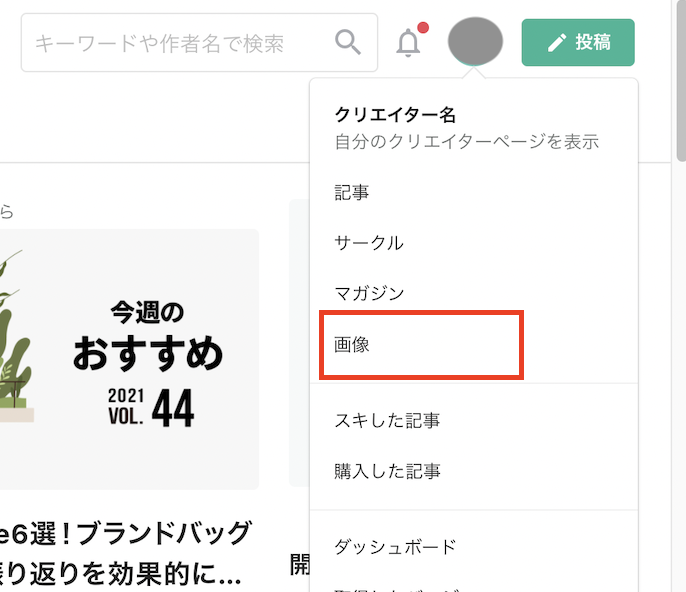686x592 pixels.
Task: Open notifications via the bell icon
Action: click(x=408, y=43)
